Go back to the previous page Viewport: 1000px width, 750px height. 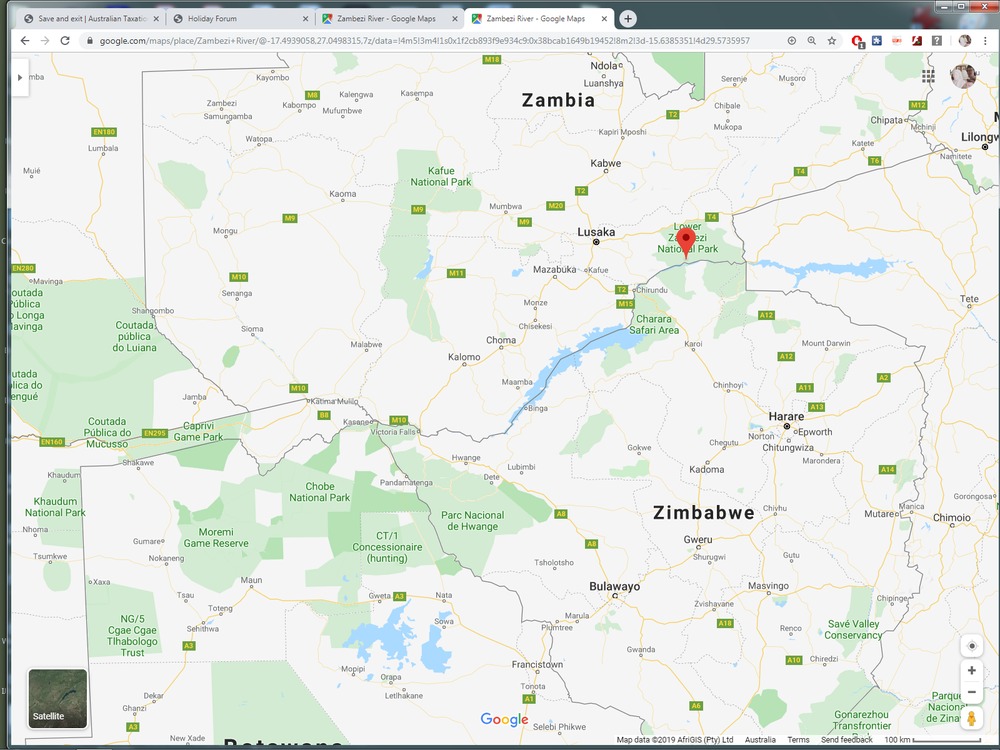click(x=24, y=41)
